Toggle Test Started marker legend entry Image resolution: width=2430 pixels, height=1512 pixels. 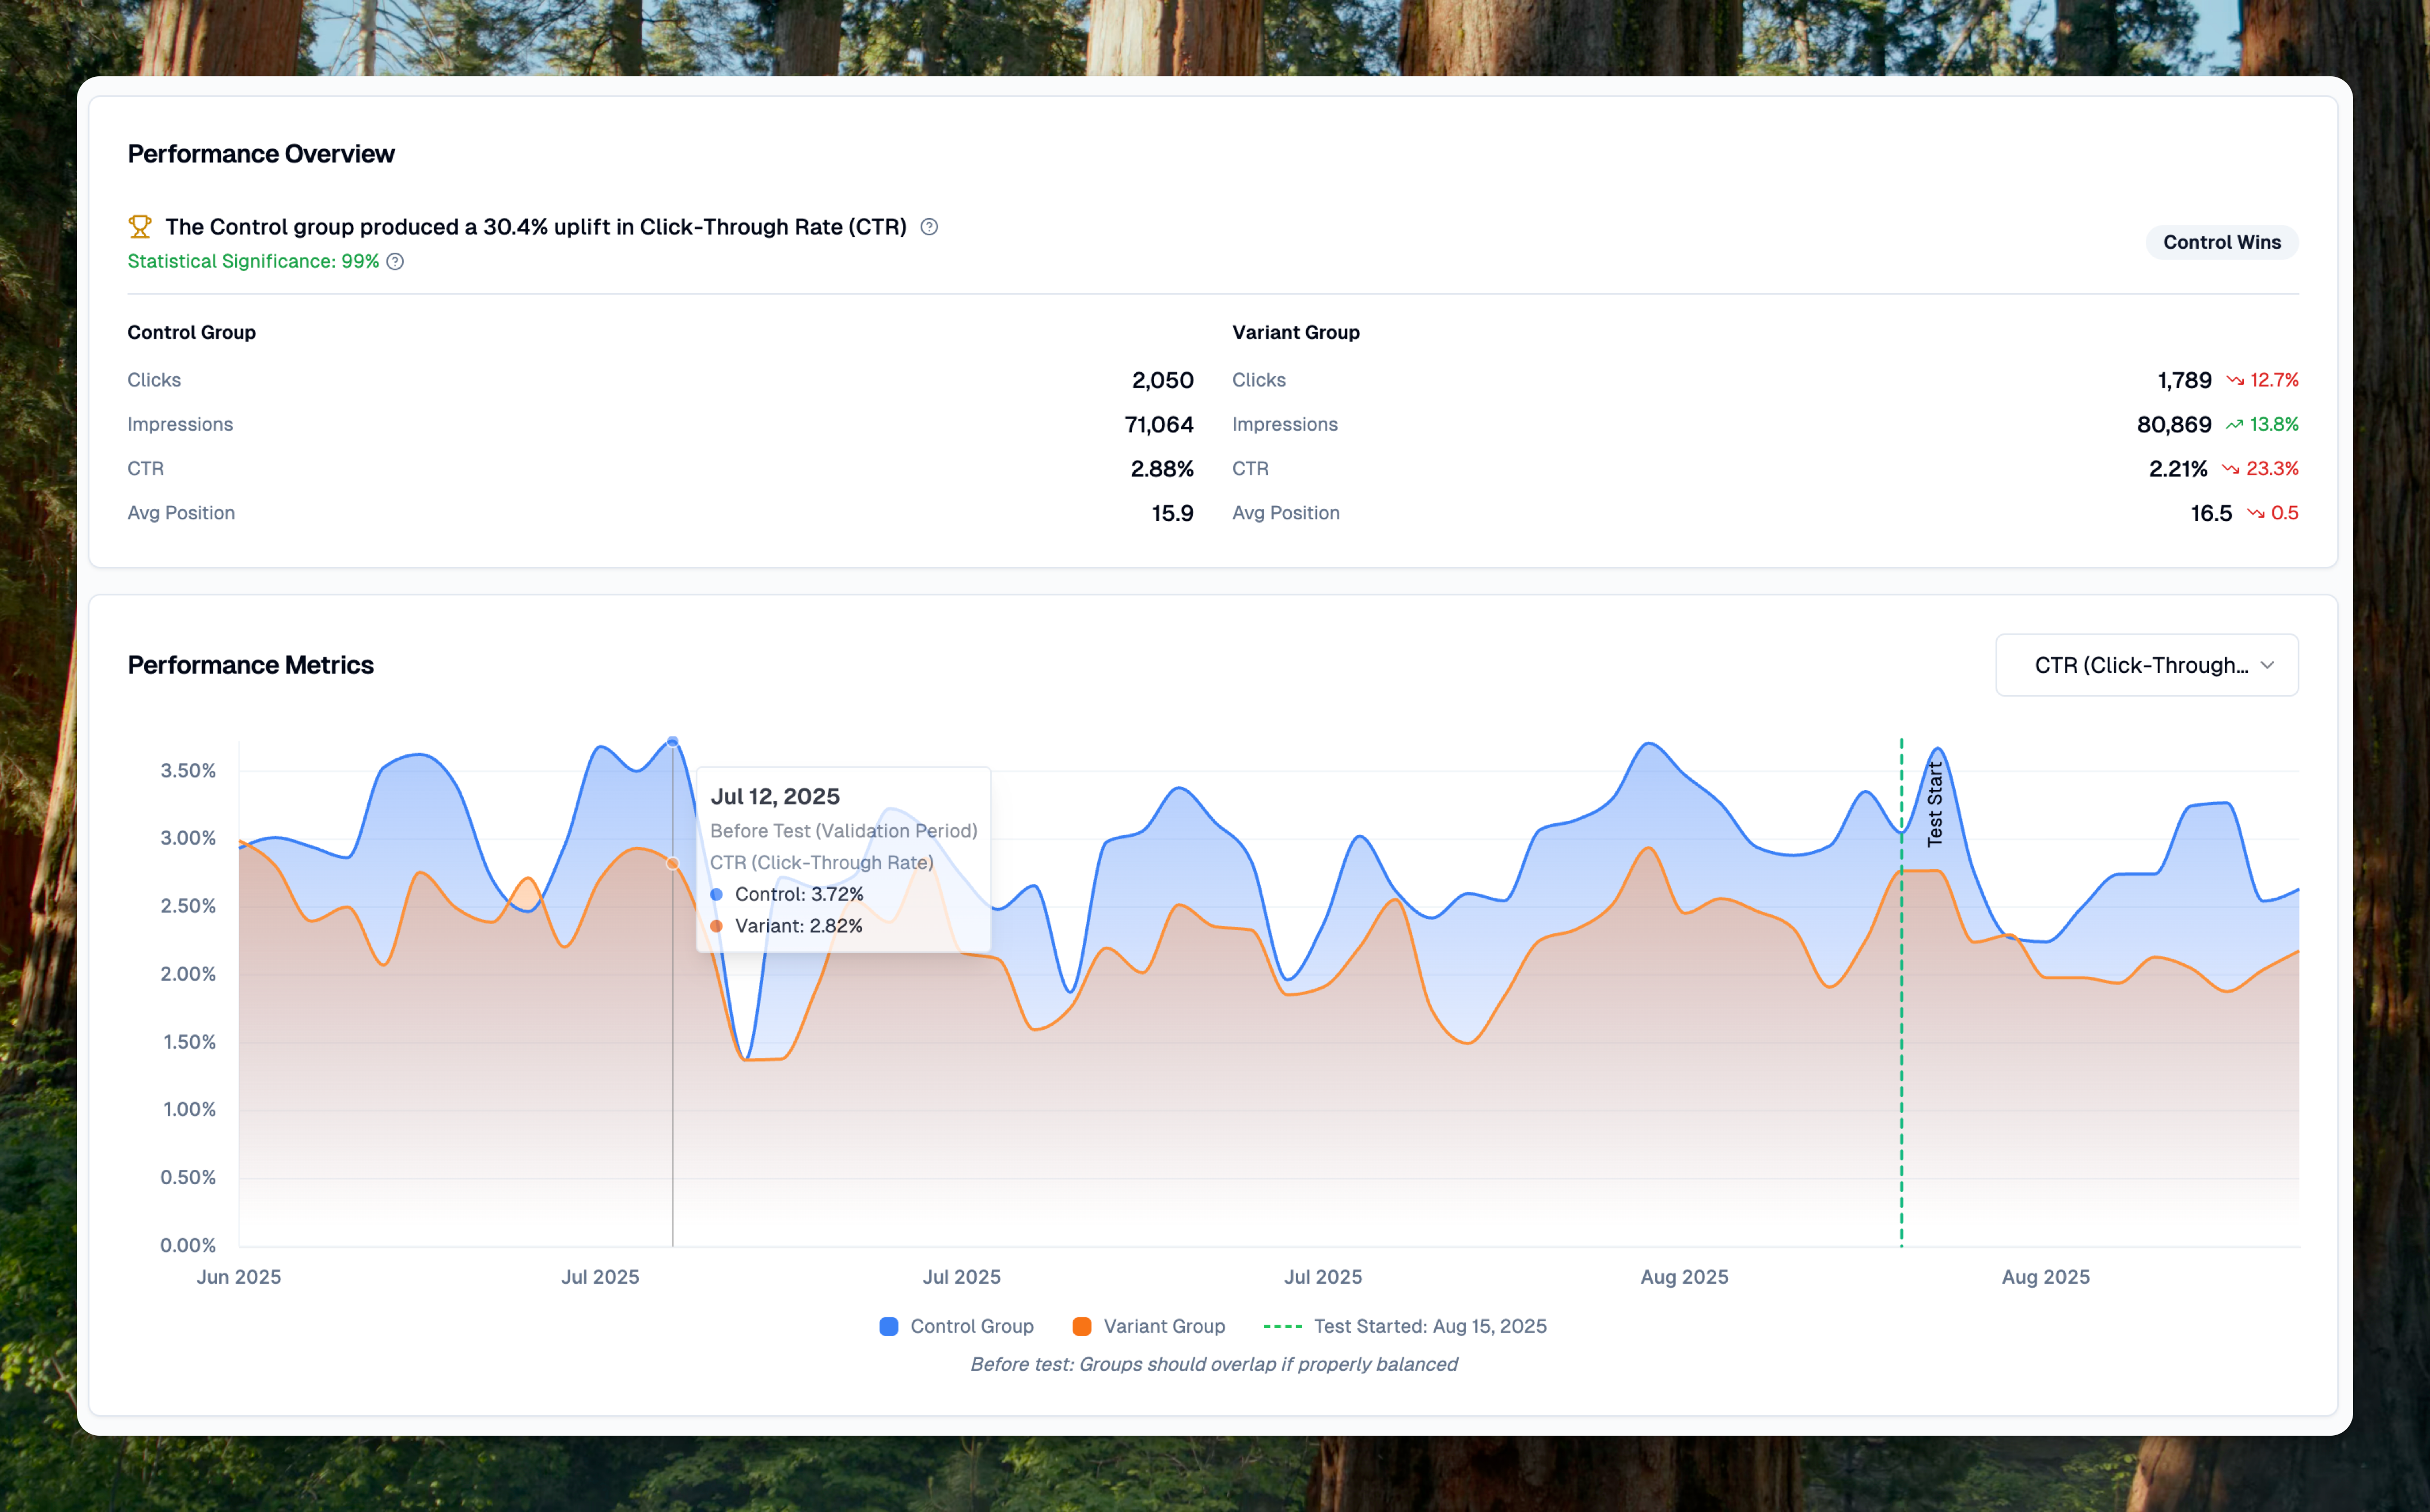[1429, 1326]
